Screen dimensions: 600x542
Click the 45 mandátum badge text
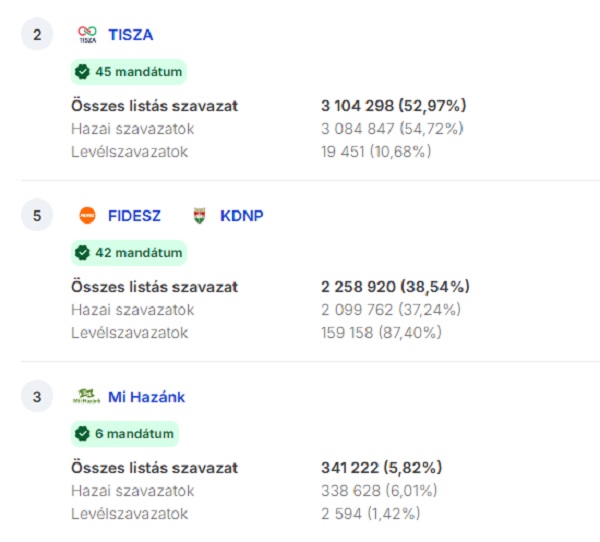click(137, 72)
